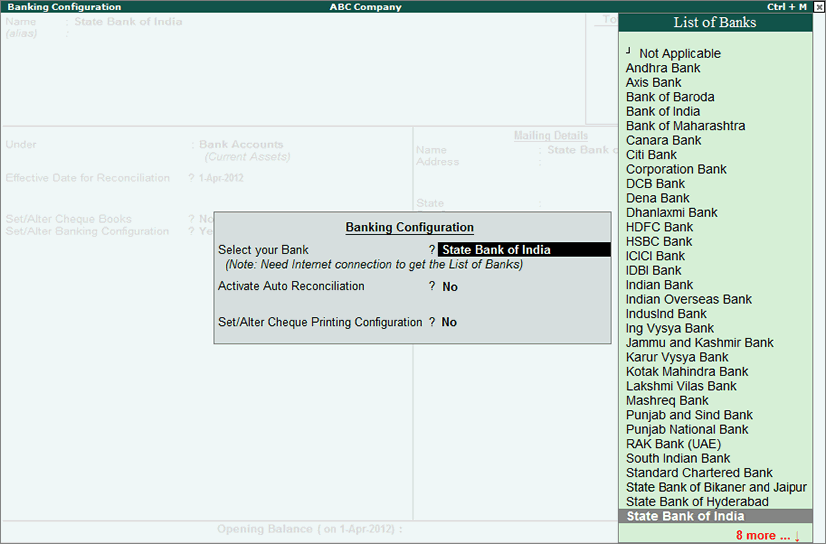Pick State Bank of Hyderabad
The height and width of the screenshot is (544, 826).
pyautogui.click(x=697, y=502)
